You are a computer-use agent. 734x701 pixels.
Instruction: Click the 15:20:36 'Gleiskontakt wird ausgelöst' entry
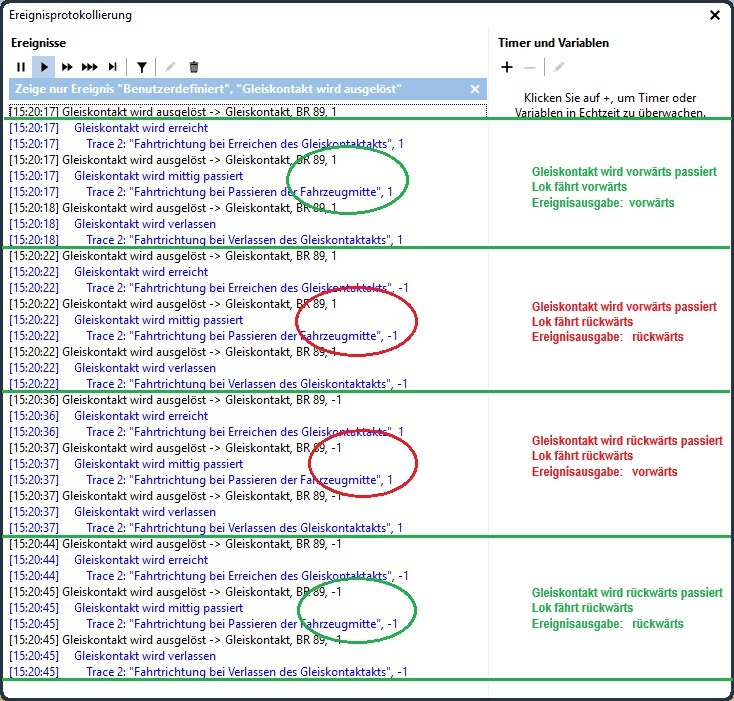[x=175, y=400]
